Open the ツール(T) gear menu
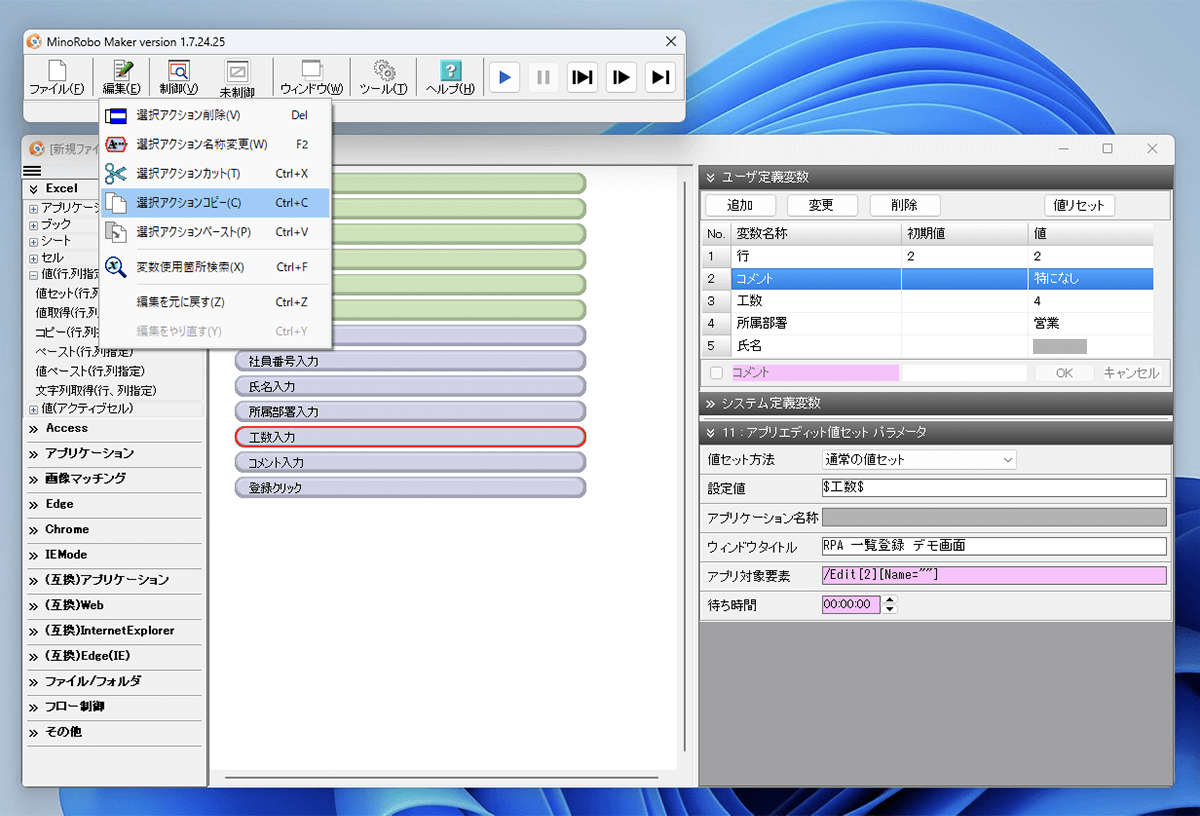 coord(383,77)
